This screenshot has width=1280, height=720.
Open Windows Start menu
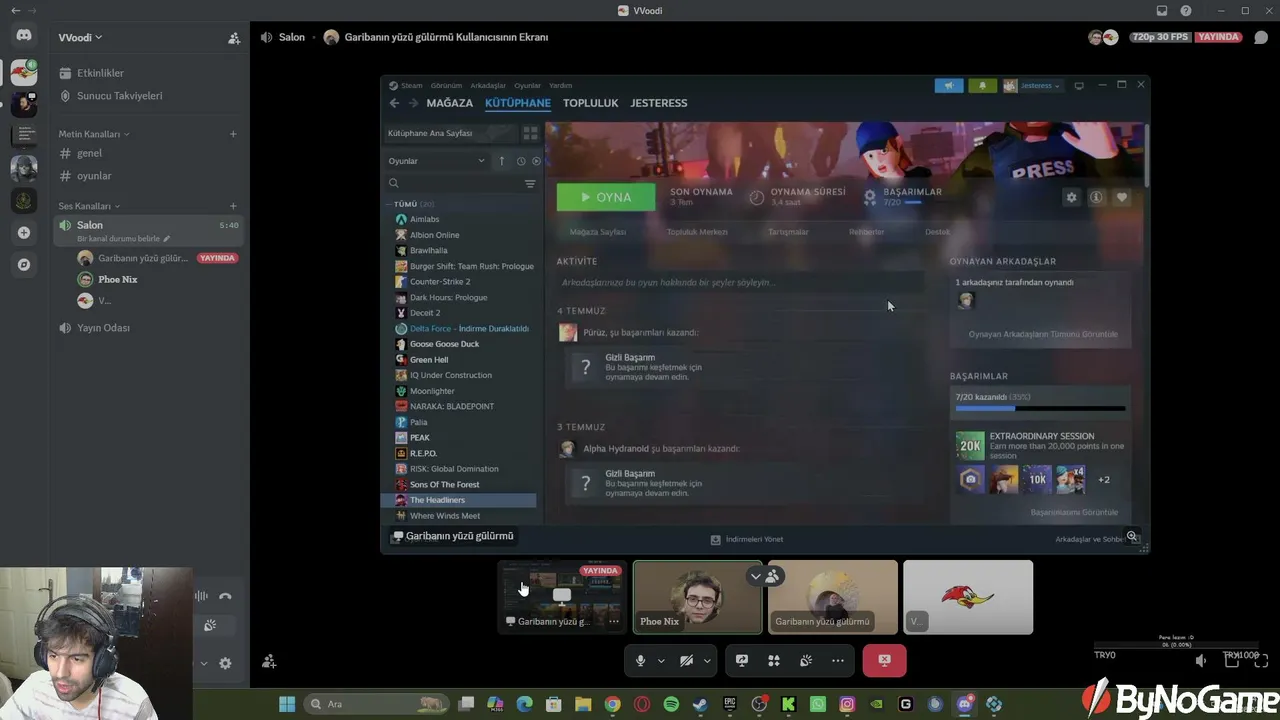(287, 704)
